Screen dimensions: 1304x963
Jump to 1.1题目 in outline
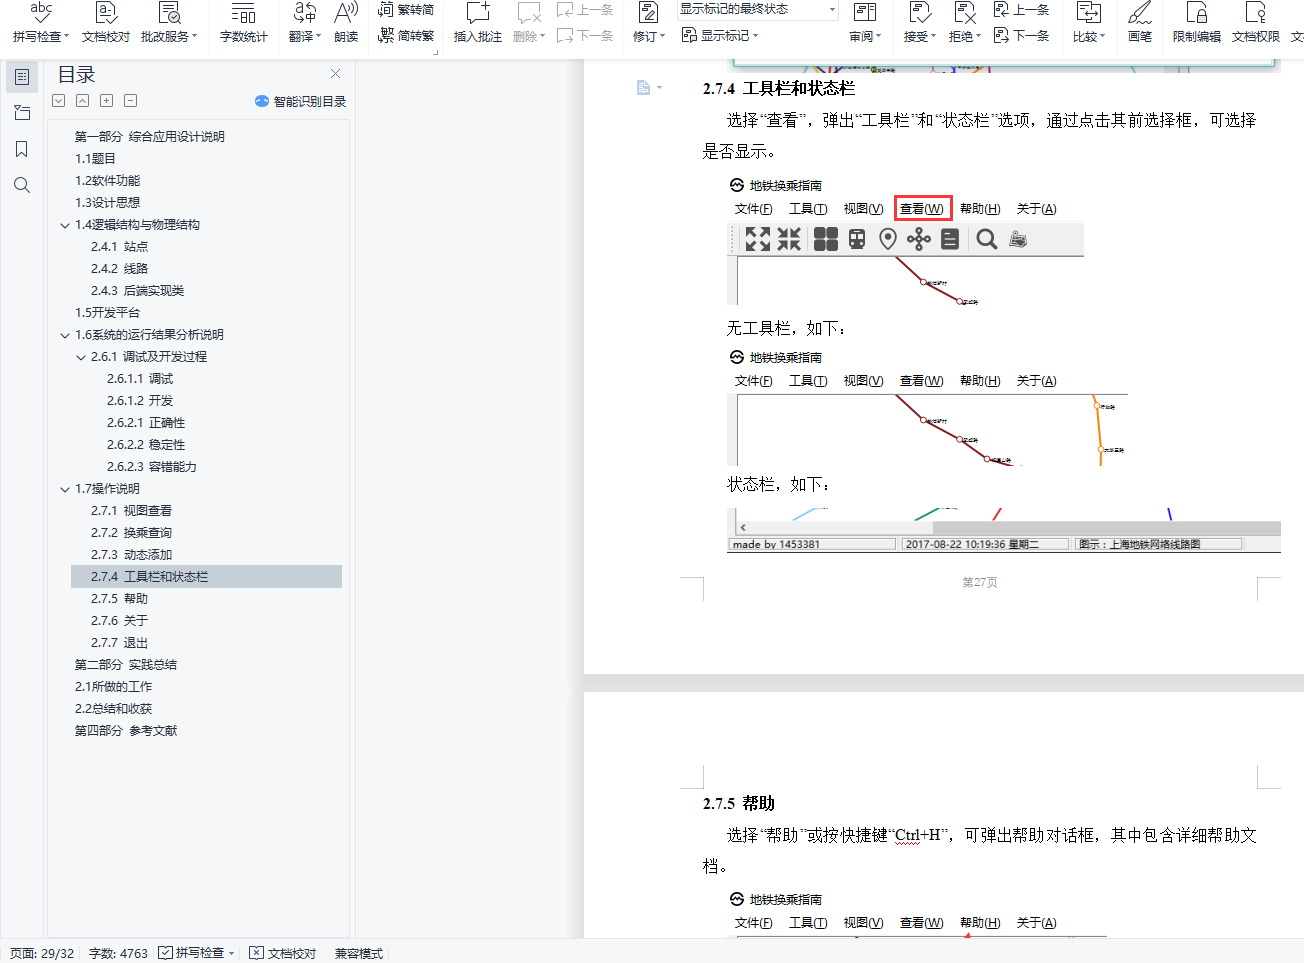(x=95, y=159)
